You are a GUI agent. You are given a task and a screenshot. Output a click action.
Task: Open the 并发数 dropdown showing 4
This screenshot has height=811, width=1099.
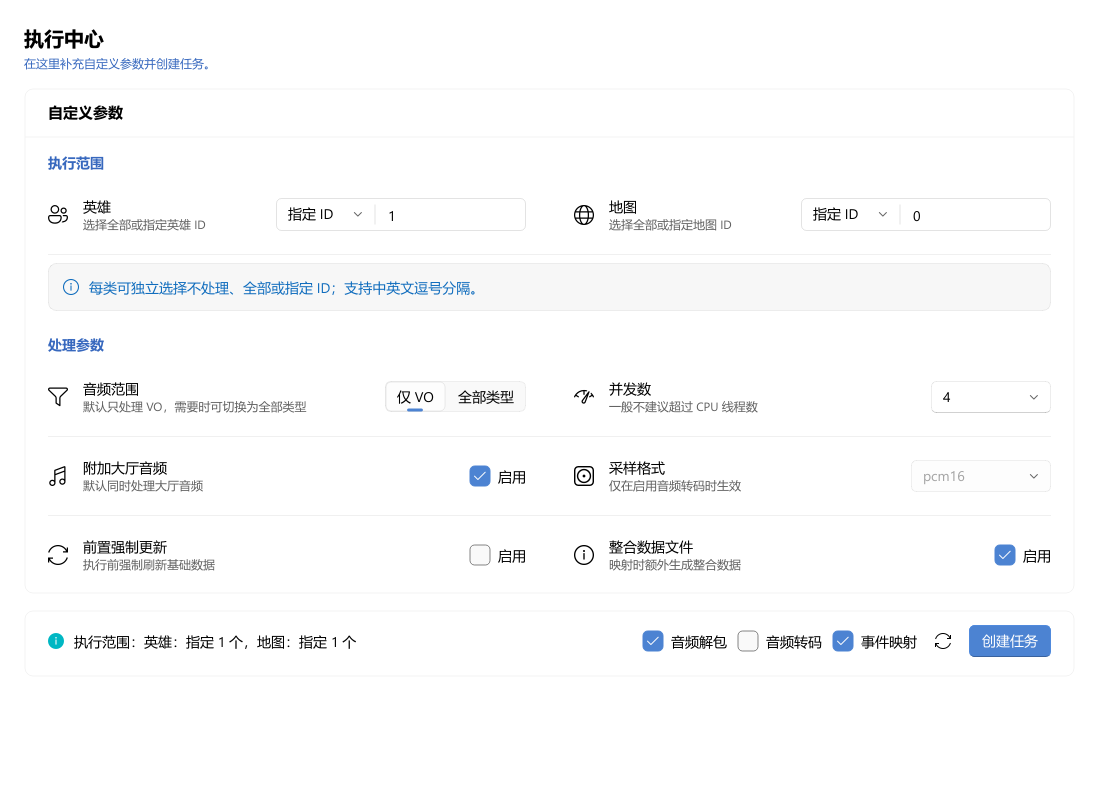tap(990, 397)
